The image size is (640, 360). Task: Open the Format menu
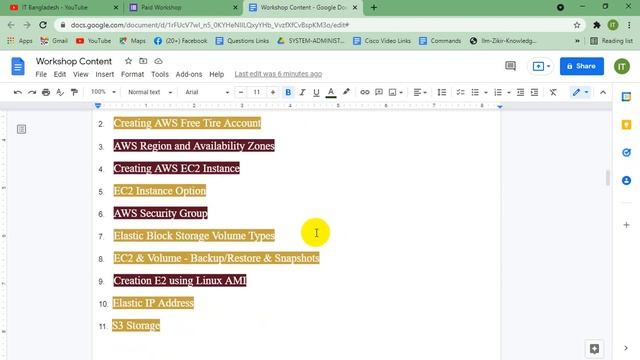point(132,74)
